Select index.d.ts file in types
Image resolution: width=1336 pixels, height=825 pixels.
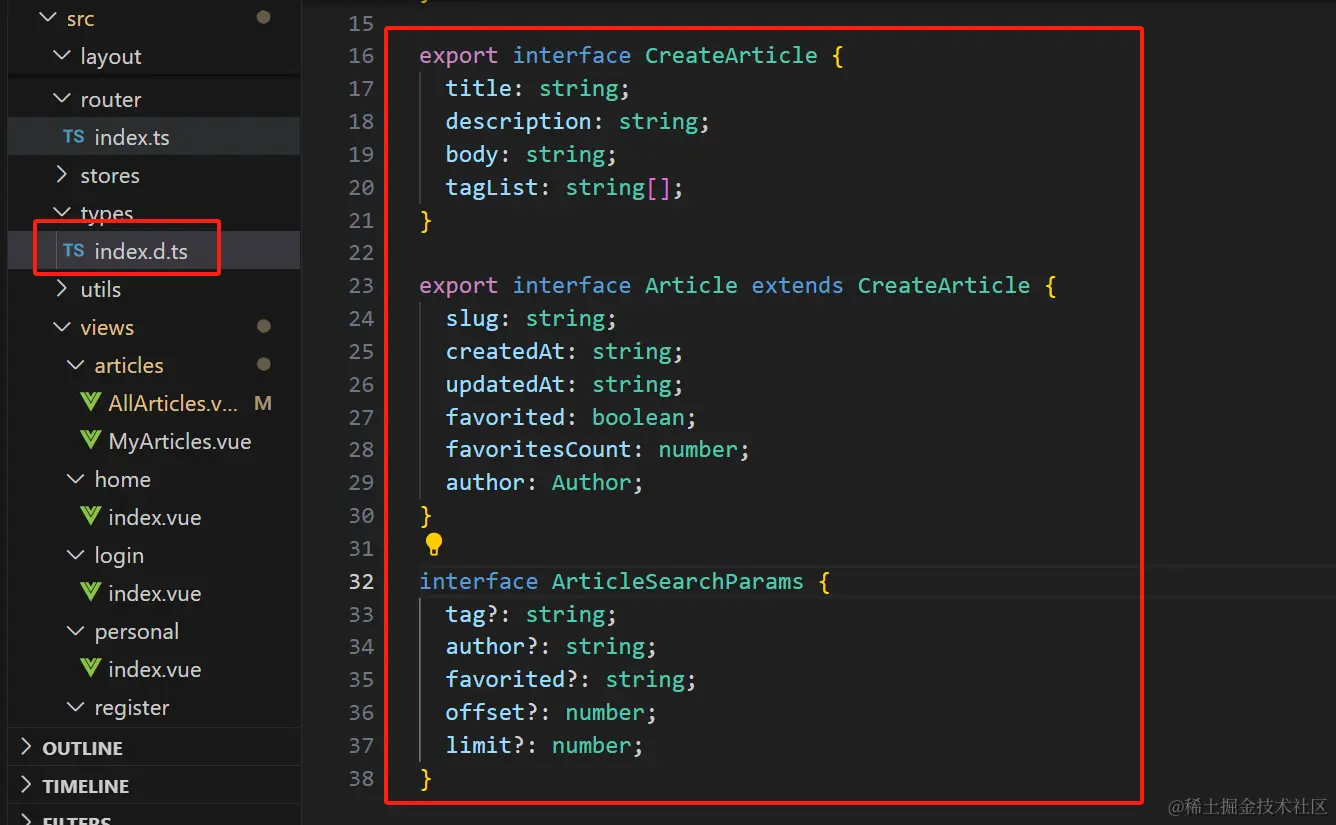(x=154, y=251)
